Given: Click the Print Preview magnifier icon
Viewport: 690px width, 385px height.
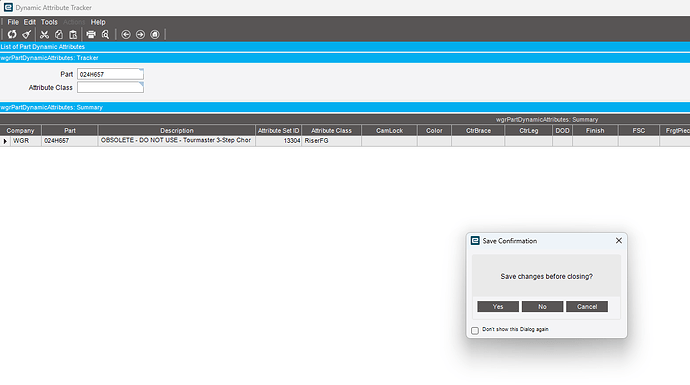Looking at the screenshot, I should click(x=106, y=34).
